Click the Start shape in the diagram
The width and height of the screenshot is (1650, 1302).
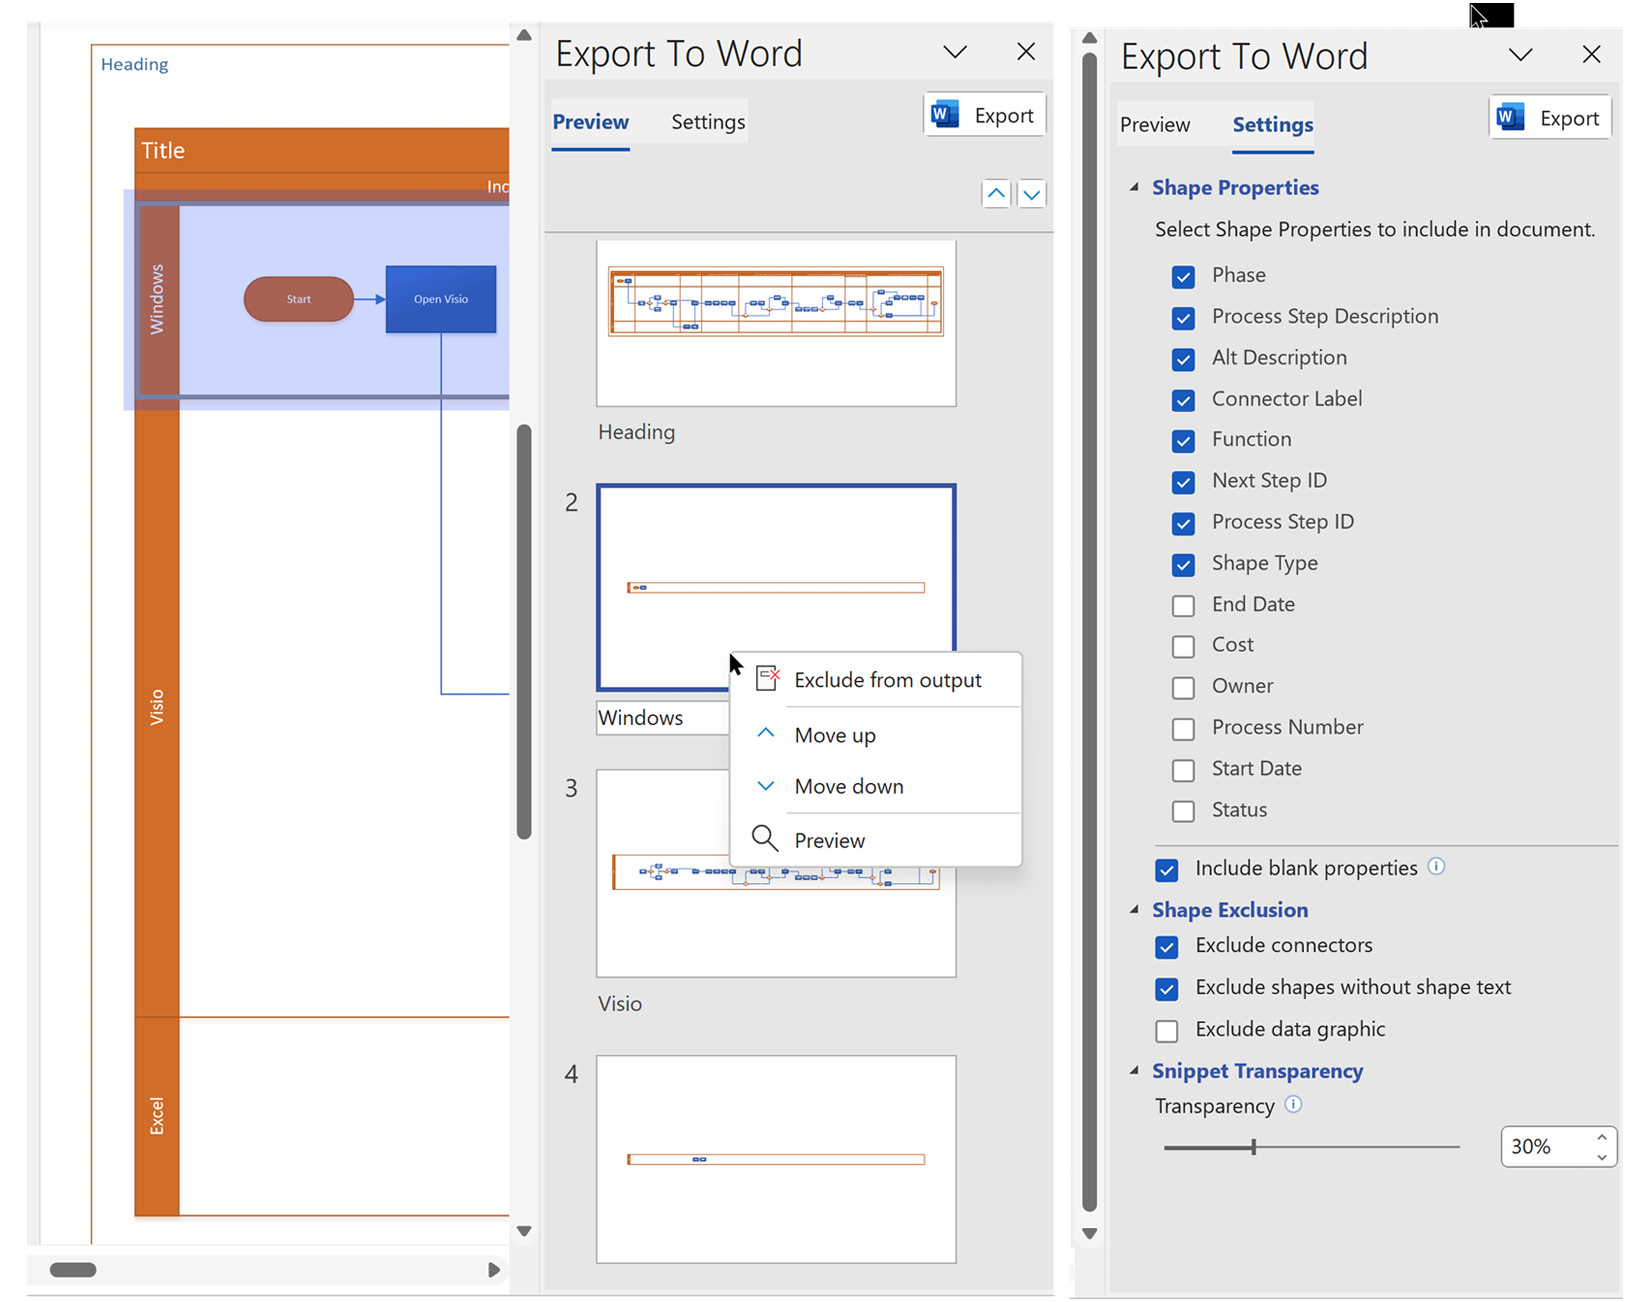pyautogui.click(x=298, y=299)
